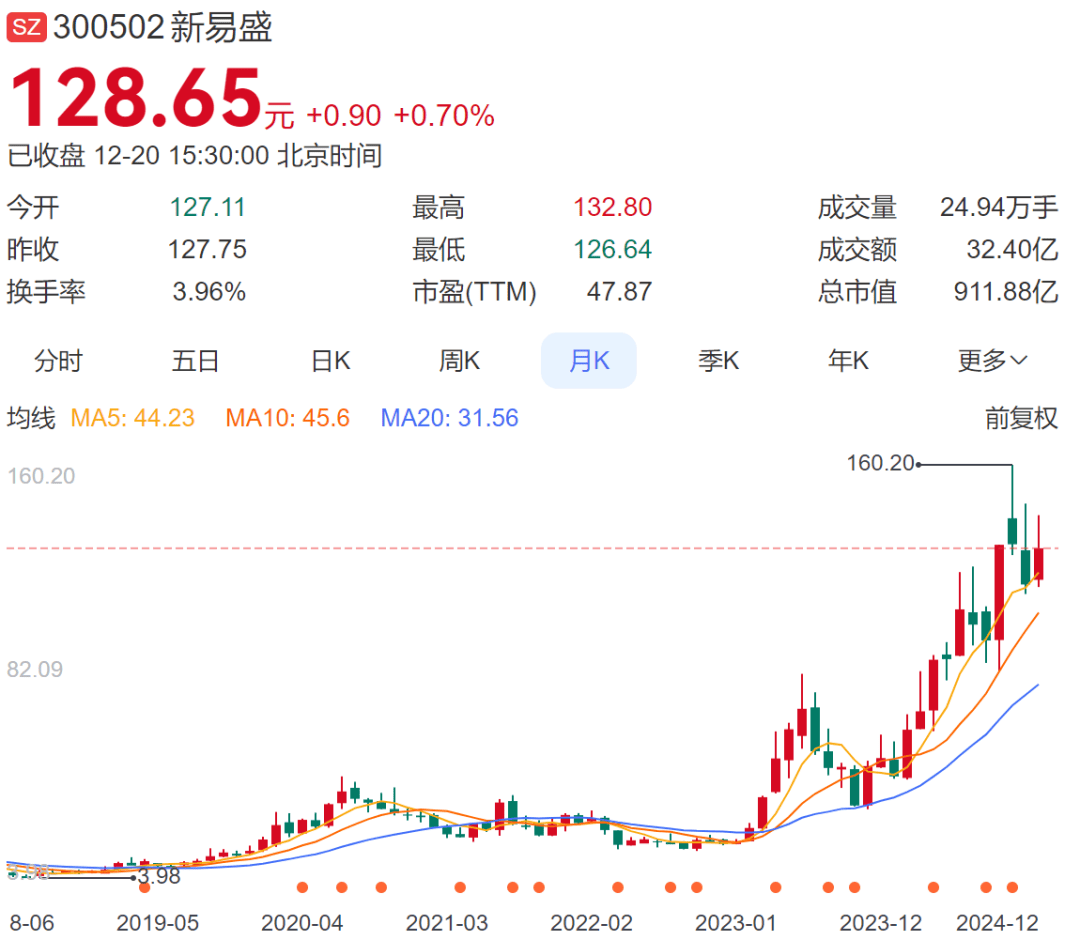1080x940 pixels.
Task: Open the 300502 新易盛 stock title
Action: coord(163,27)
